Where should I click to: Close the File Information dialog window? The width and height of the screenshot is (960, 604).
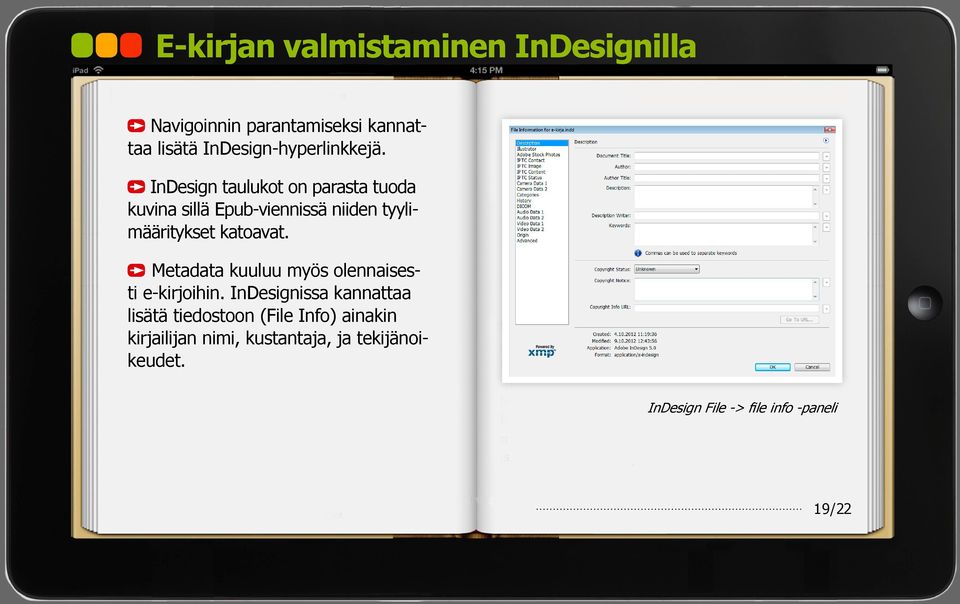pos(830,130)
